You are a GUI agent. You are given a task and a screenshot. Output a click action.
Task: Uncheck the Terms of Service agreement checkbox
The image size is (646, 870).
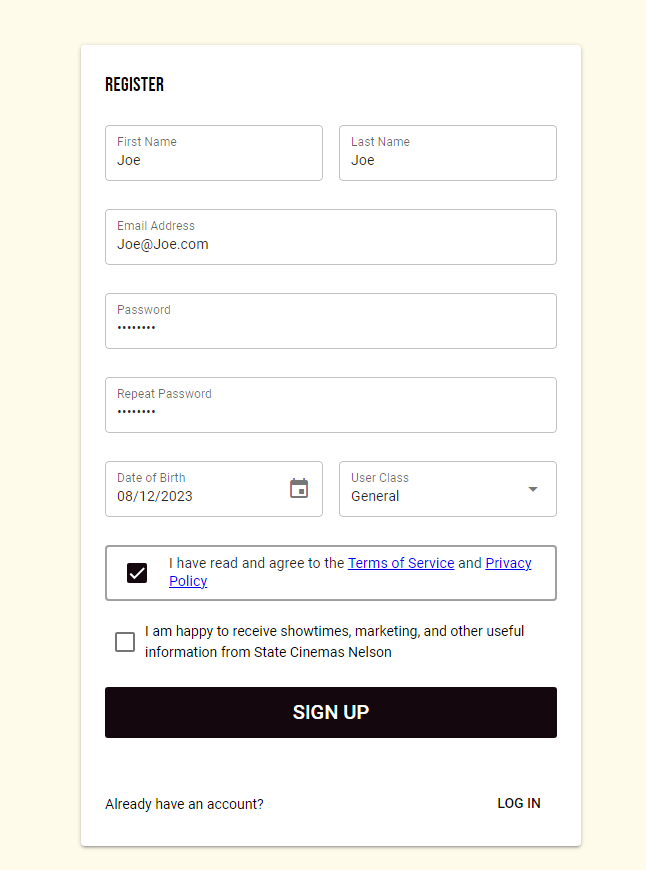pyautogui.click(x=137, y=573)
